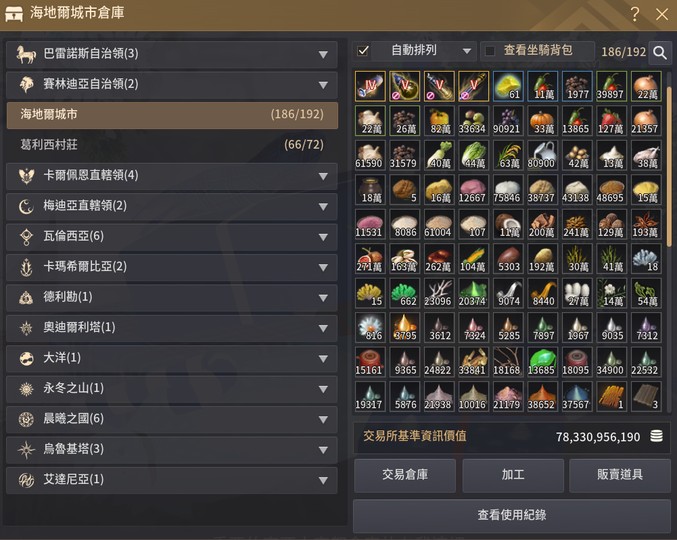Expand the 晨曦之國(6) region
Screen dimensions: 677x540
172,419
